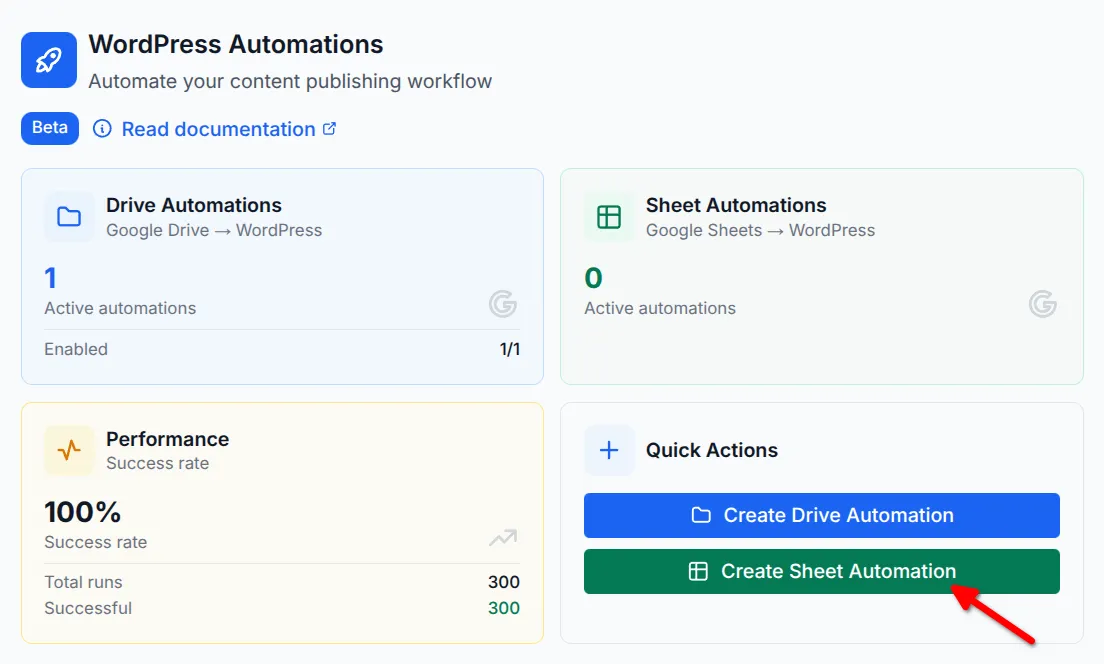Click the Beta badge

tap(49, 128)
